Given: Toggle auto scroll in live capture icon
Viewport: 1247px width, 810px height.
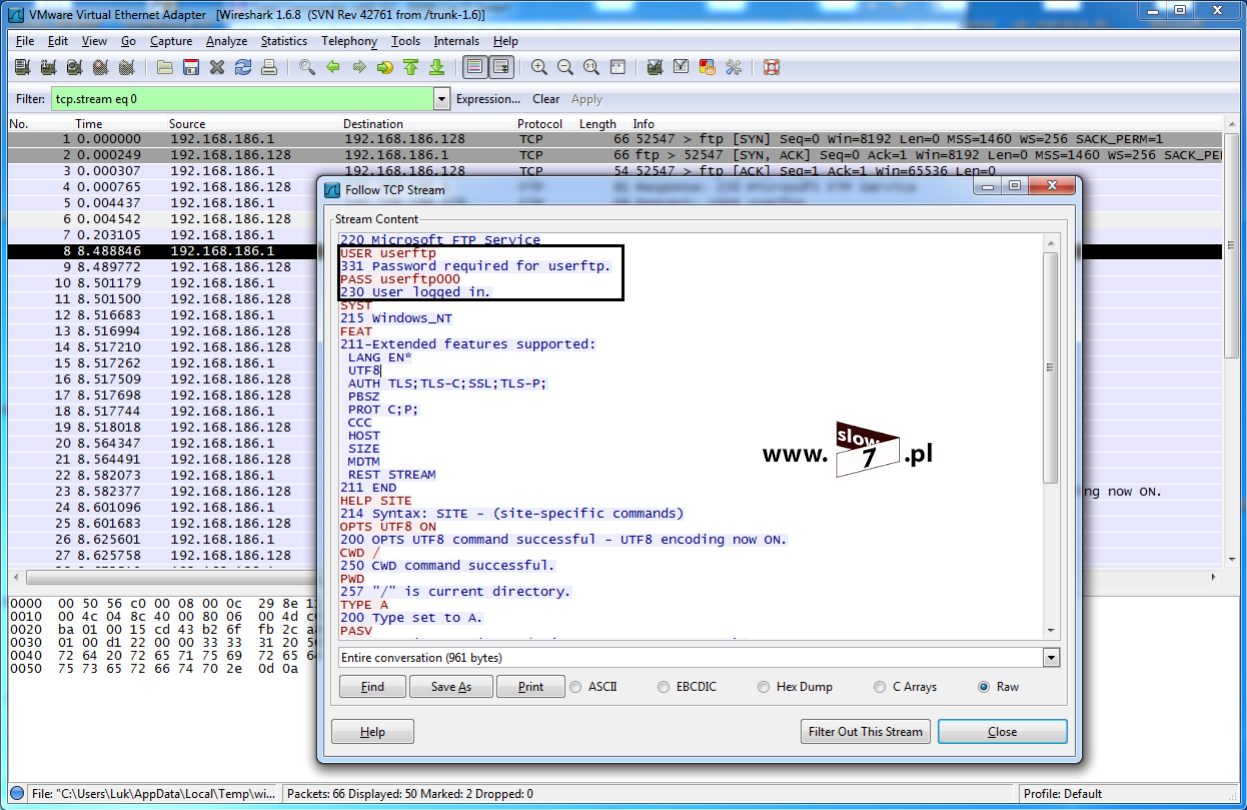Looking at the screenshot, I should click(x=501, y=67).
